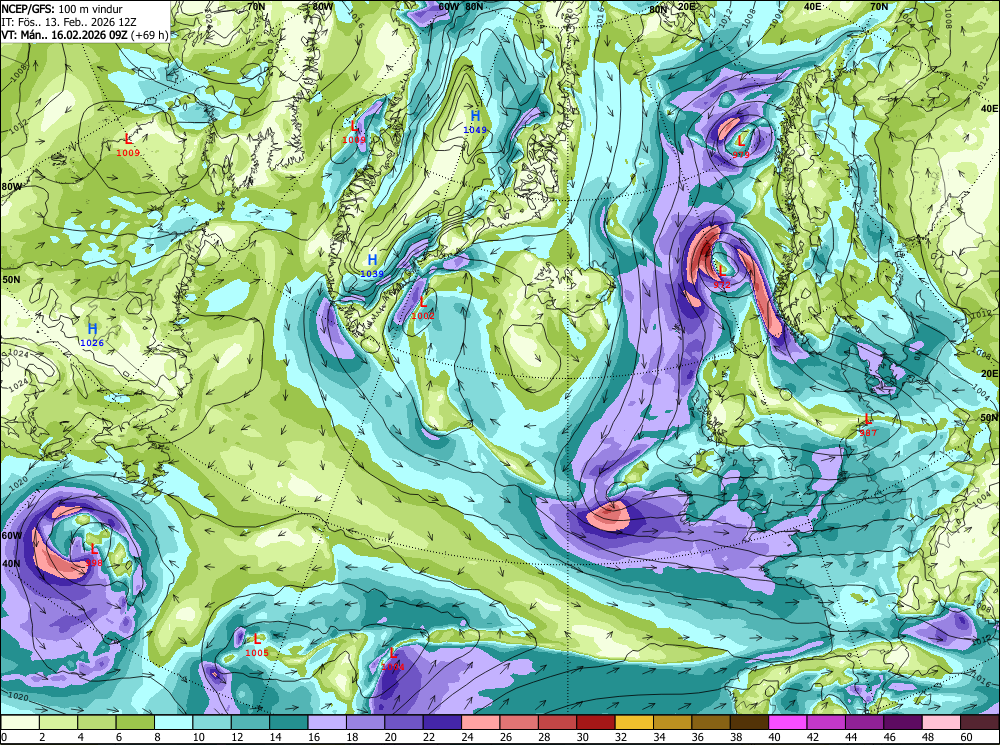Click the 30–32 dark red legend swatch

coord(596,722)
